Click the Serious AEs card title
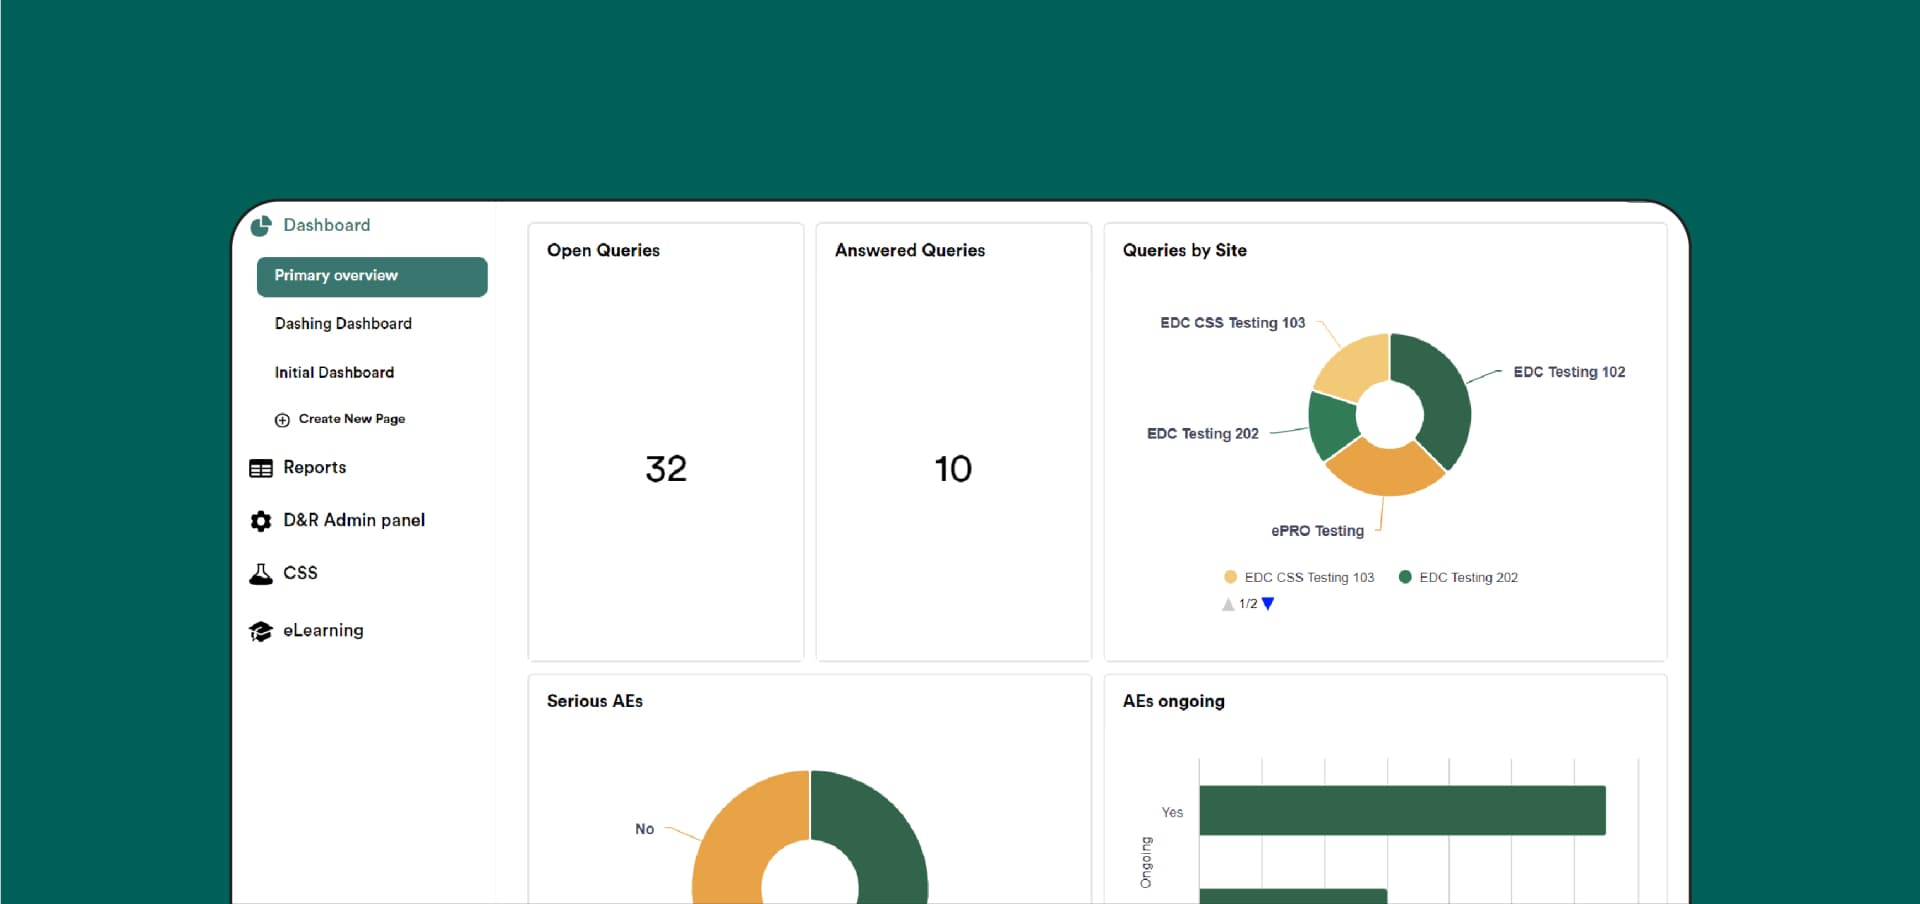 click(595, 701)
